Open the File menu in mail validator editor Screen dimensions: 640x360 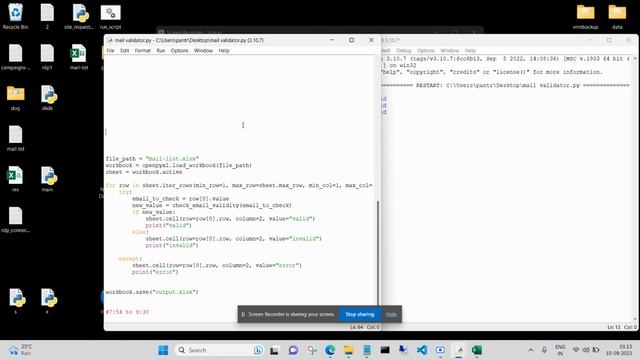click(x=110, y=51)
